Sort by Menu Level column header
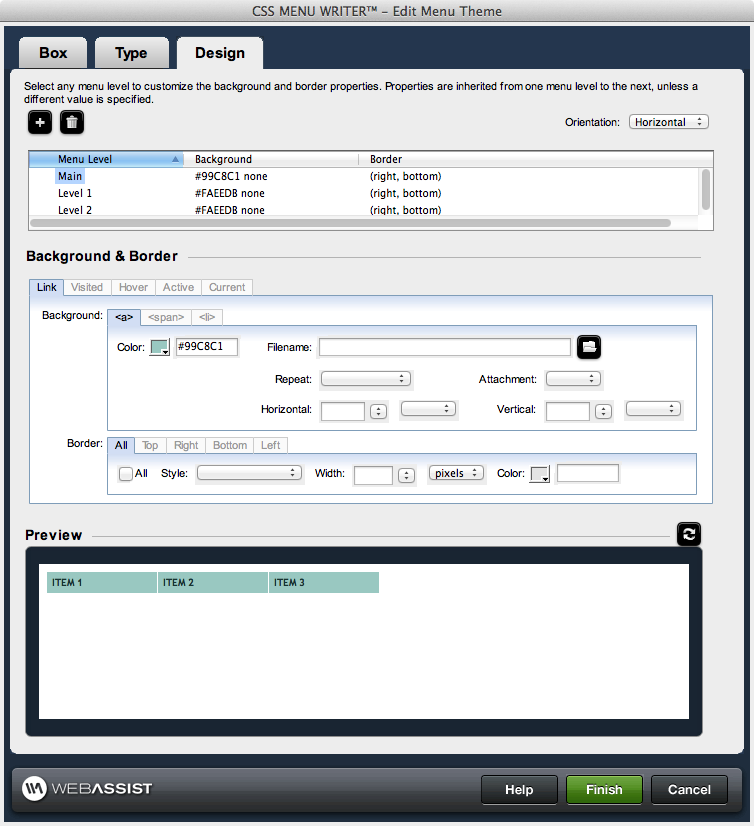754x826 pixels. click(x=106, y=159)
